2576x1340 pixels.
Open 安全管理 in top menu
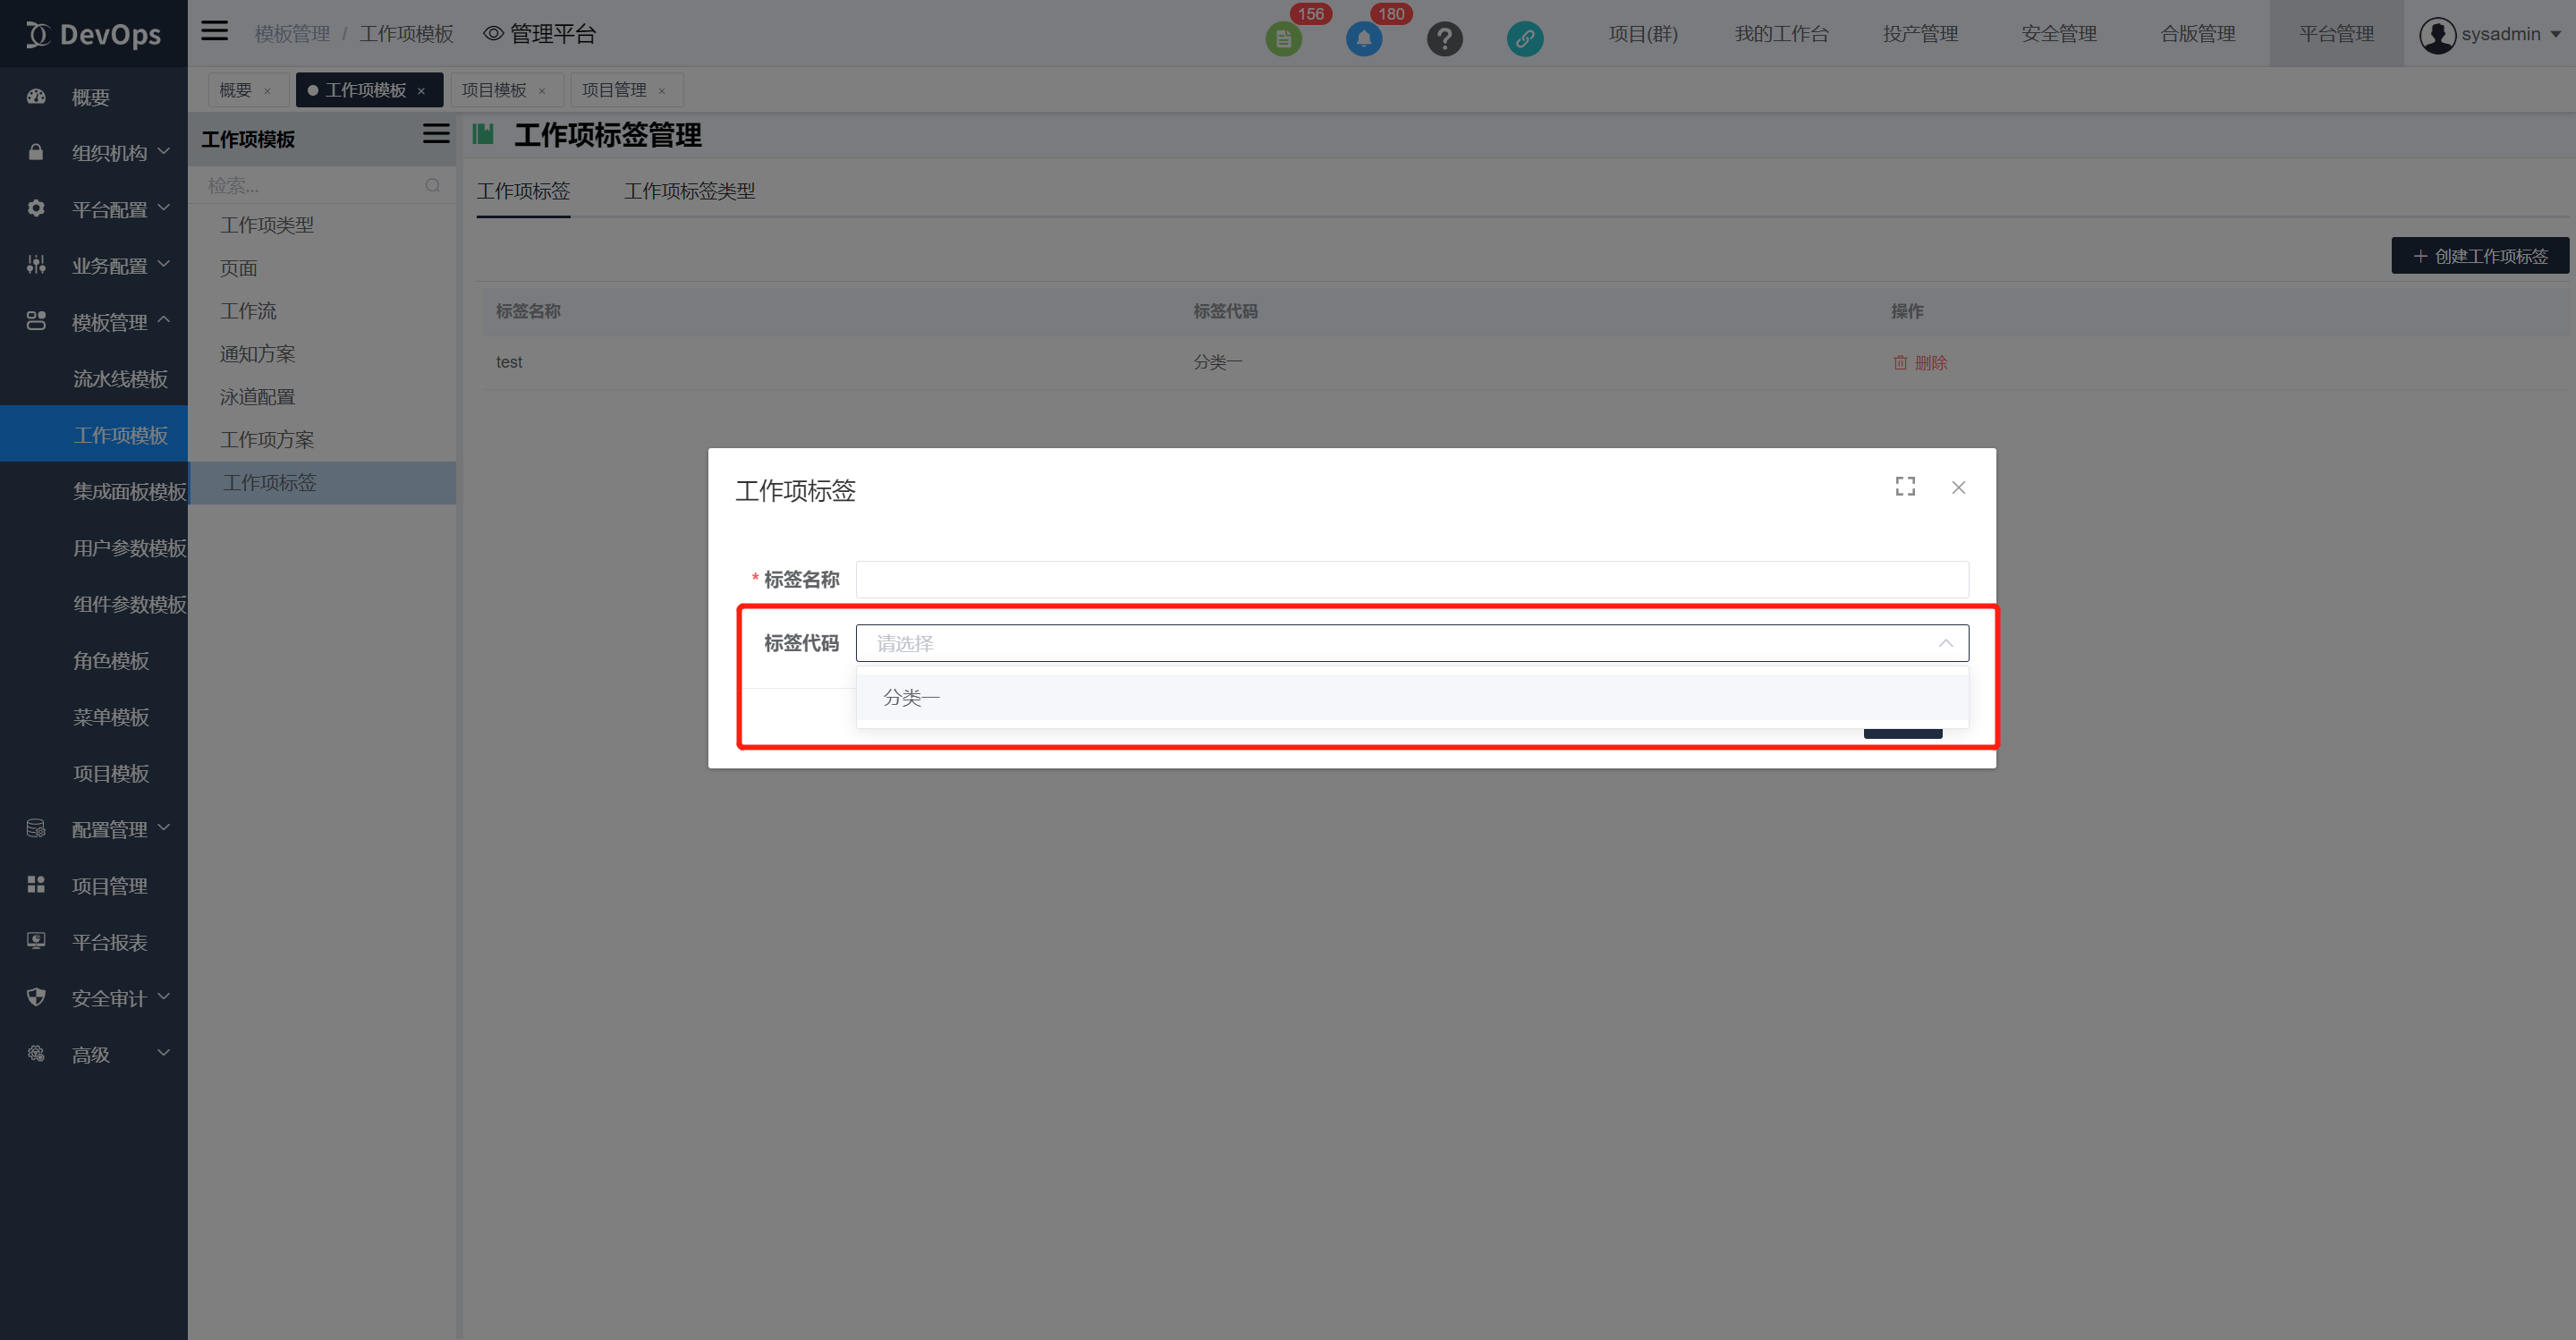2058,34
